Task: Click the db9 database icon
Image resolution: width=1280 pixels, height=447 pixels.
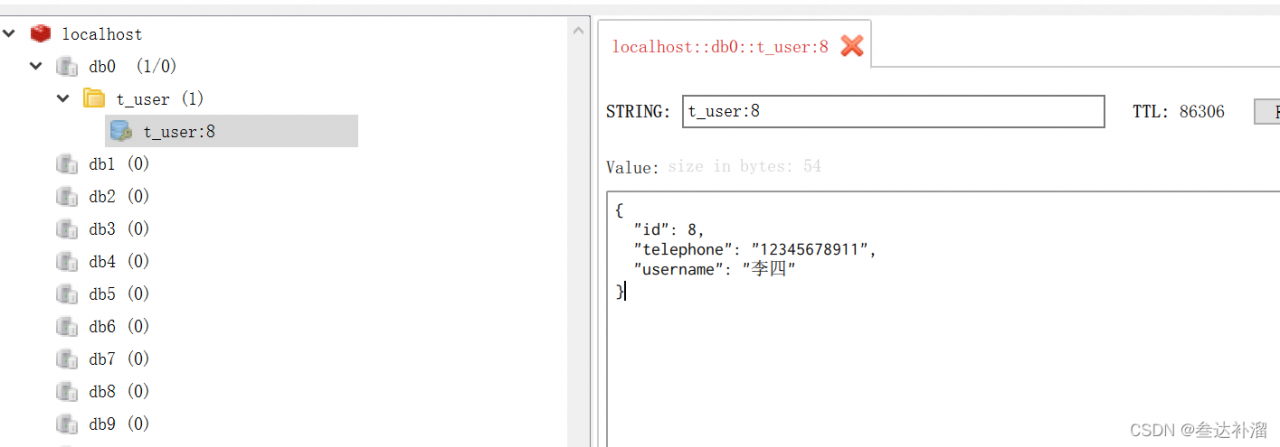Action: (67, 423)
